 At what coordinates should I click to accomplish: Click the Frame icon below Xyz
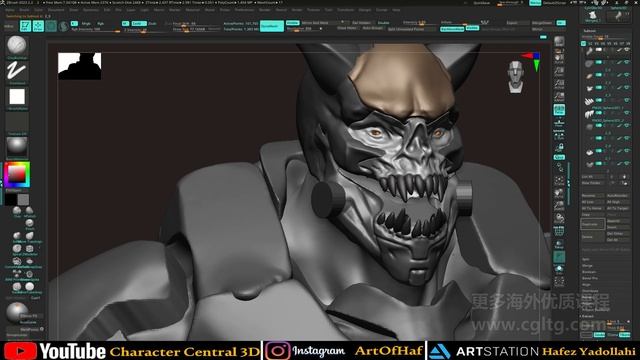pos(559,180)
